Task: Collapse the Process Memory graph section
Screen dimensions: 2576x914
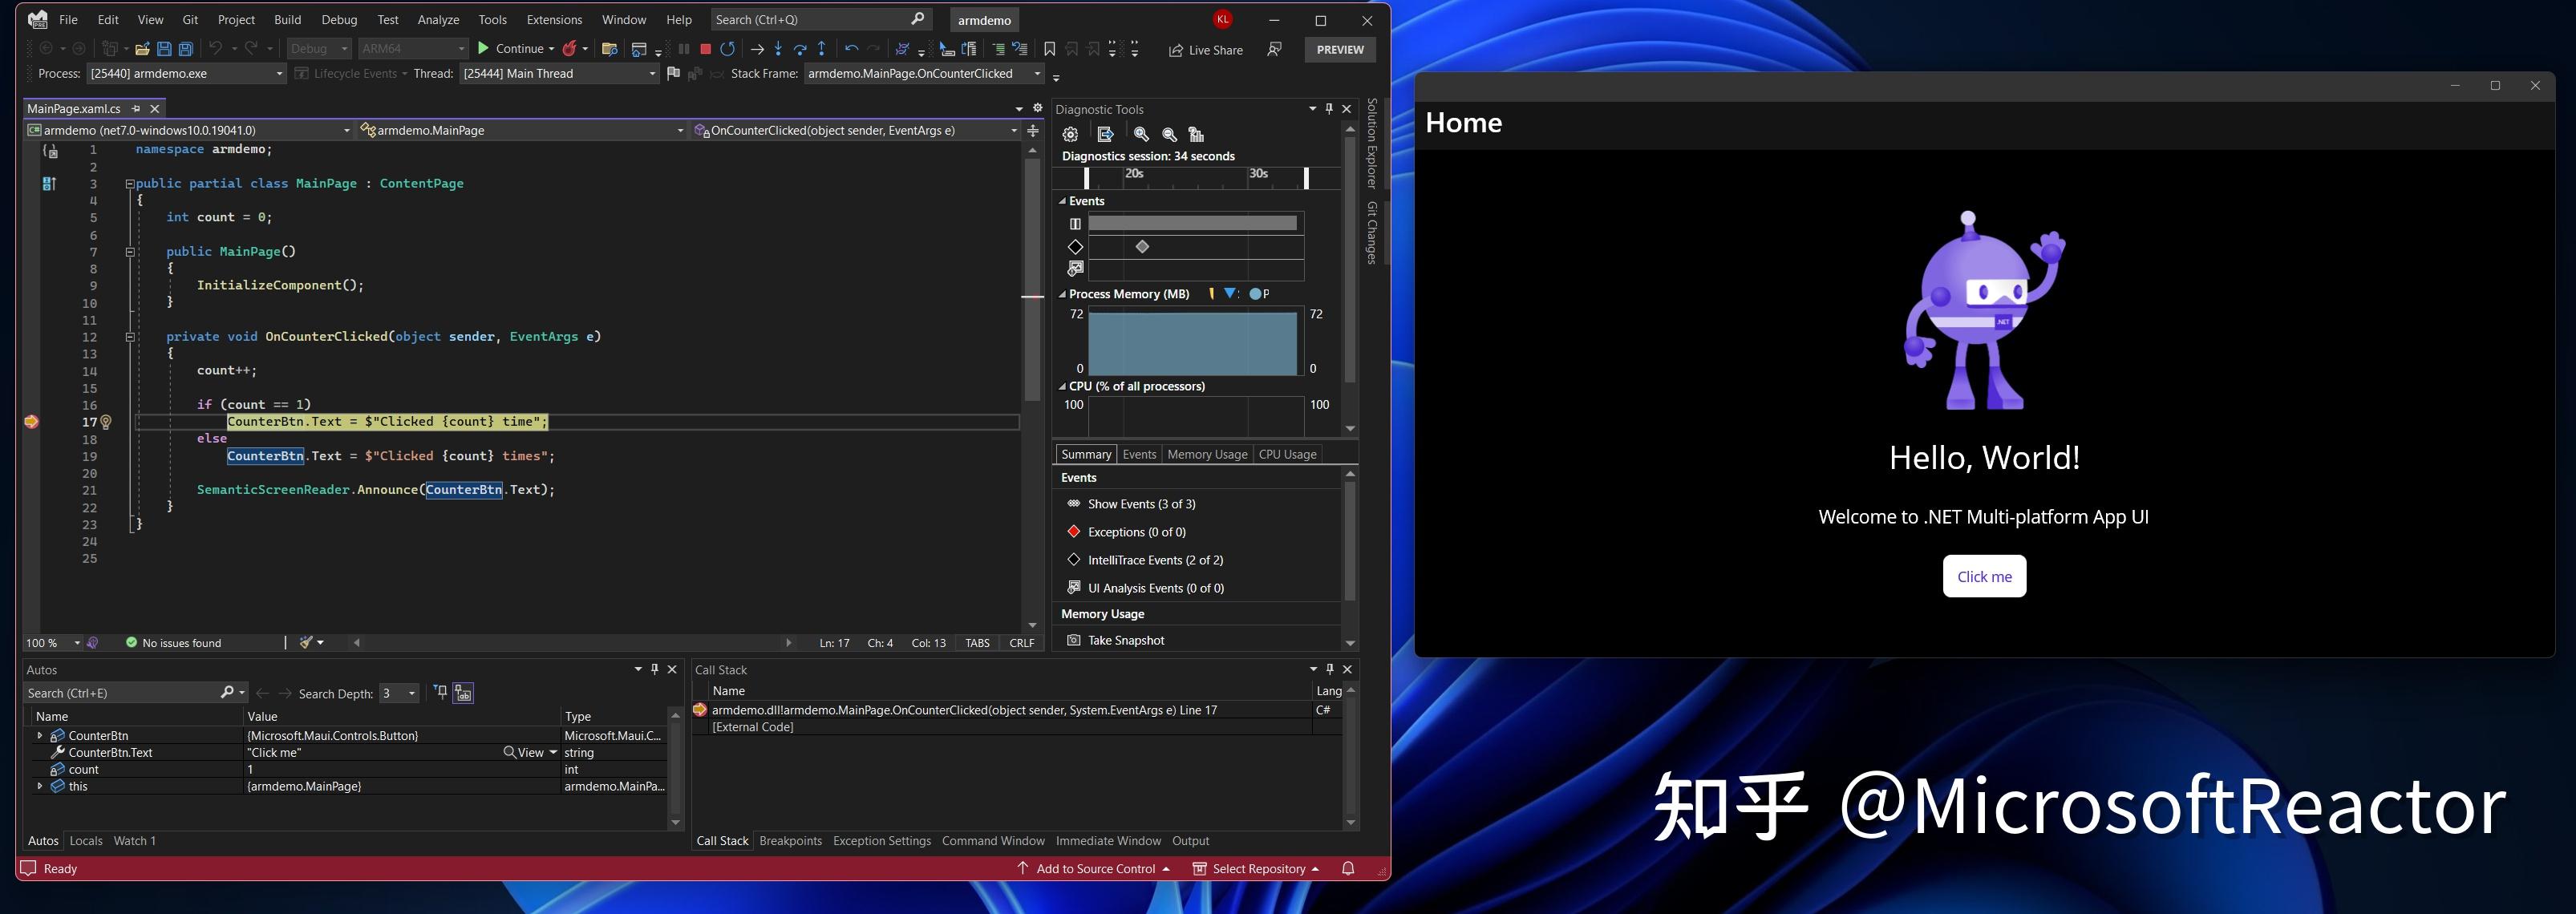Action: pos(1062,293)
